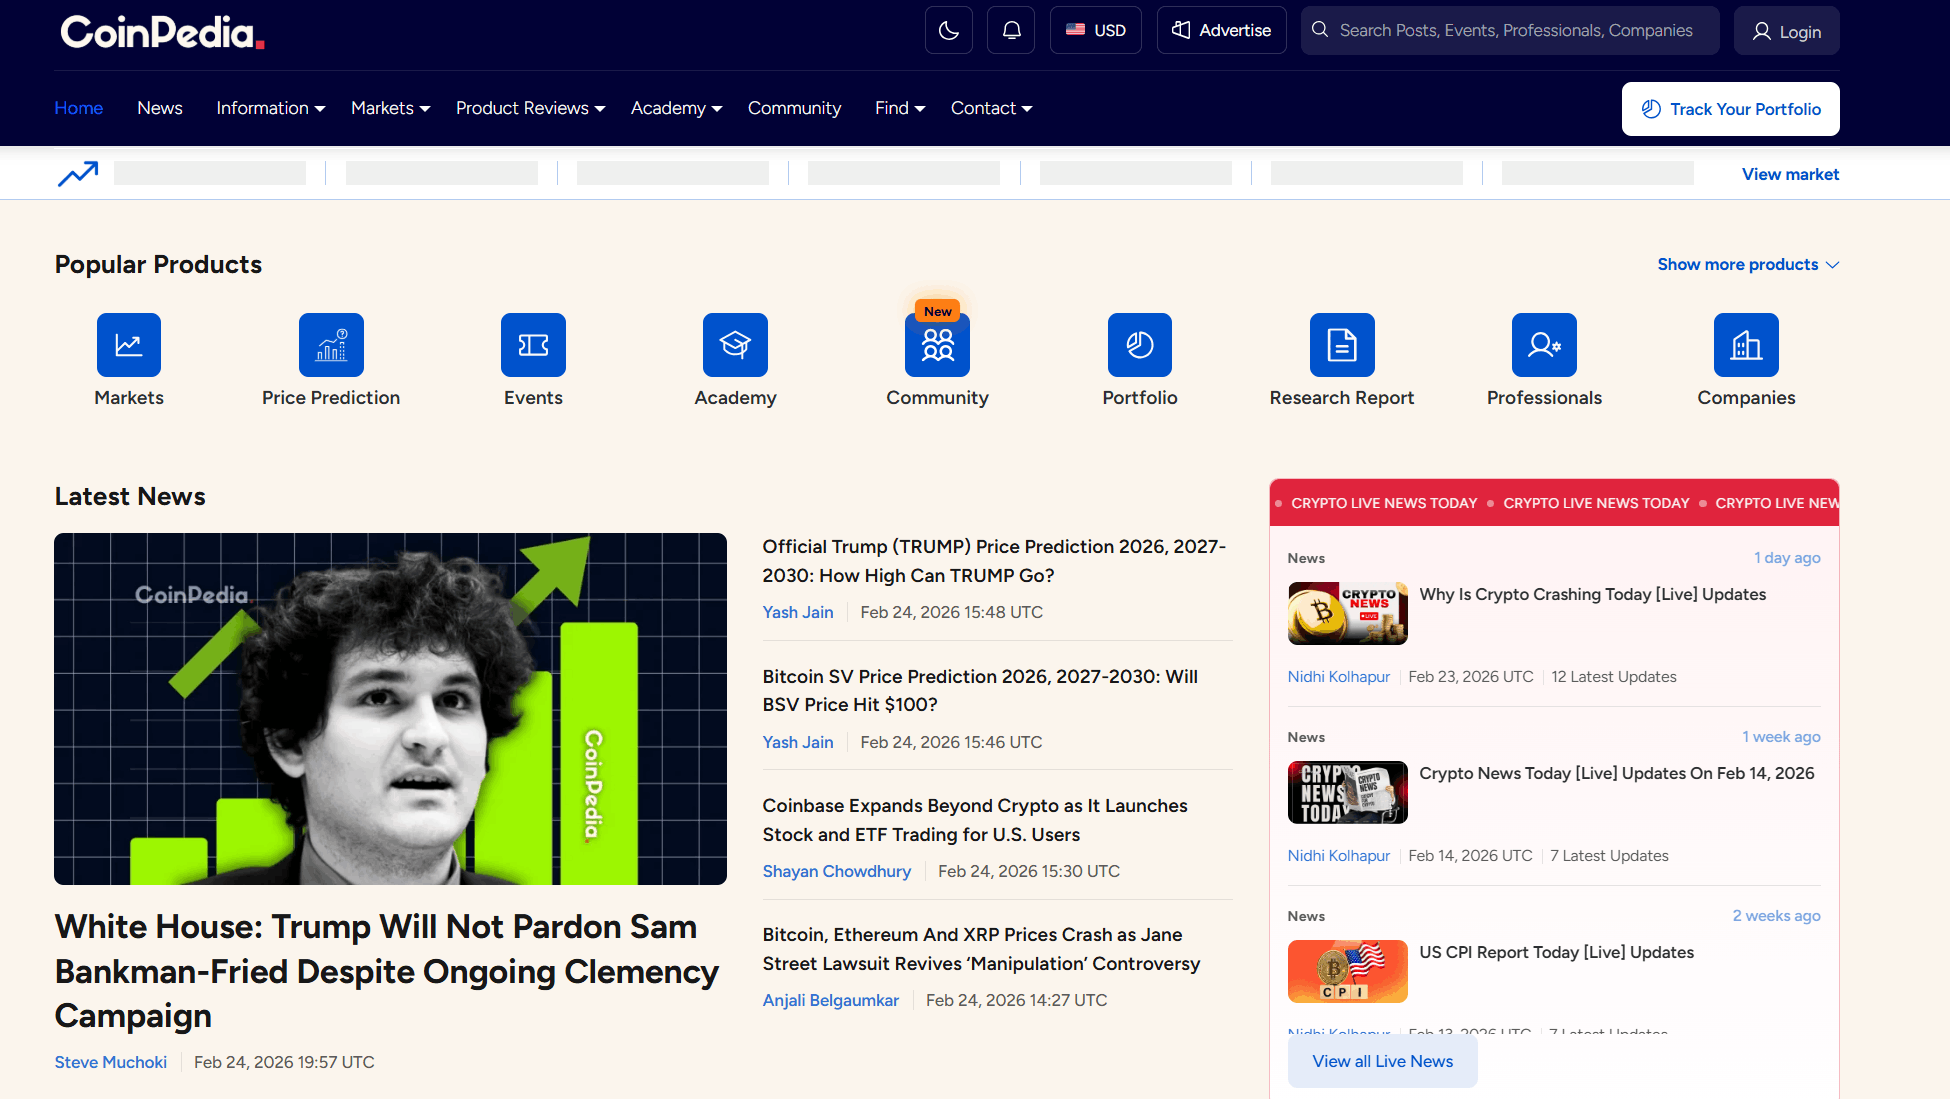Image resolution: width=1950 pixels, height=1099 pixels.
Task: Open the Sam Bankman-Fried article thumbnail
Action: [390, 708]
